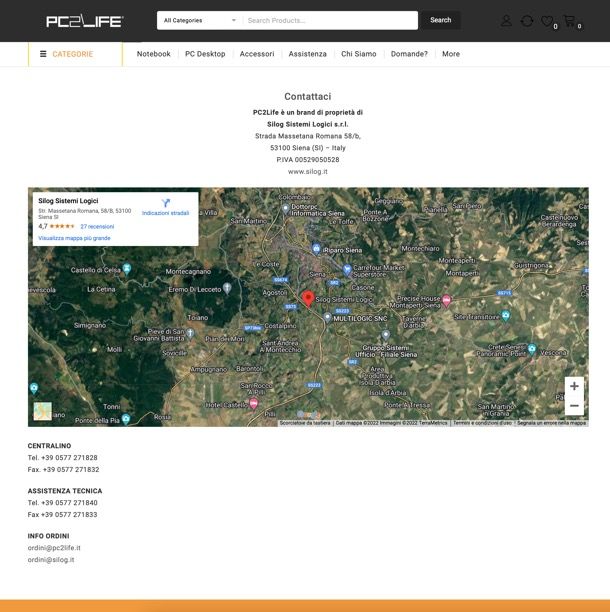Viewport: 610px width, 612px height.
Task: Click Termini e condizioni d'uso link
Action: point(482,423)
